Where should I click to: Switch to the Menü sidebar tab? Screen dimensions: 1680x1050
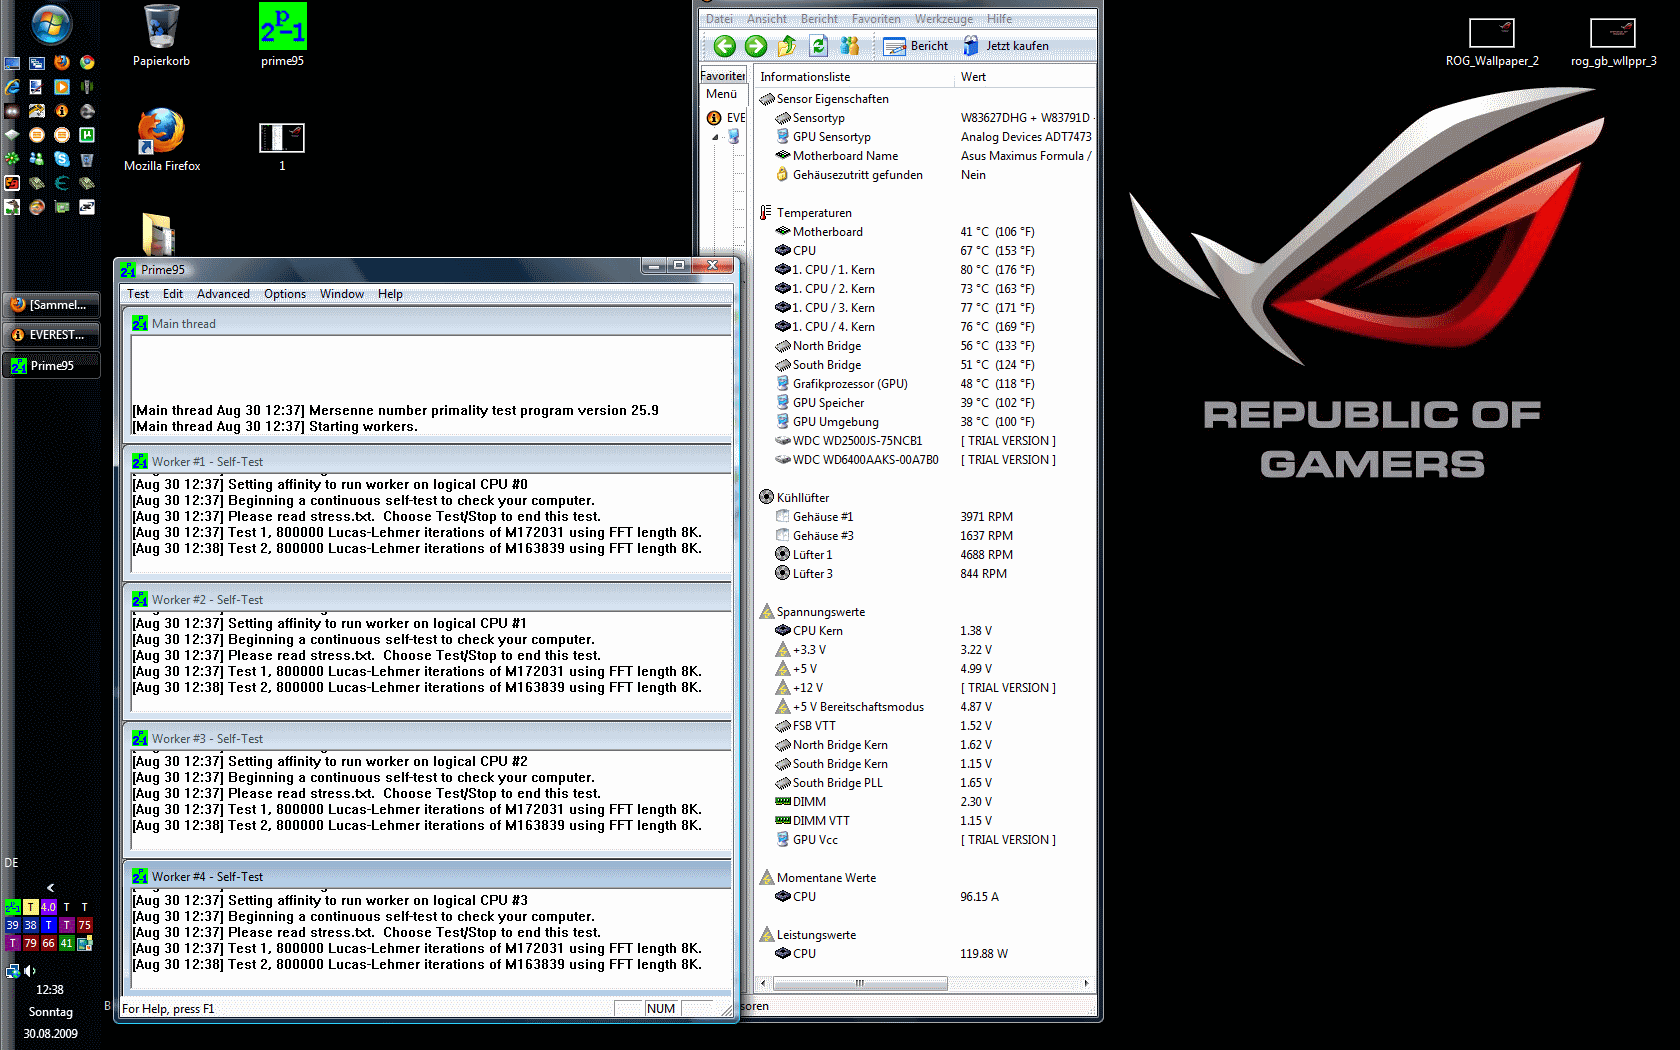coord(721,94)
